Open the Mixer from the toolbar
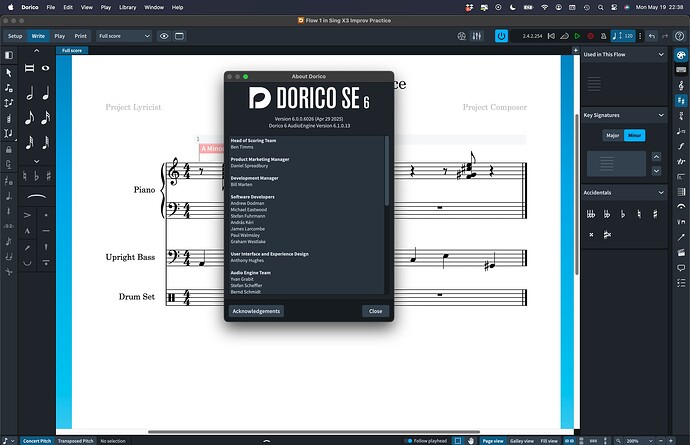Image resolution: width=690 pixels, height=445 pixels. tap(477, 36)
